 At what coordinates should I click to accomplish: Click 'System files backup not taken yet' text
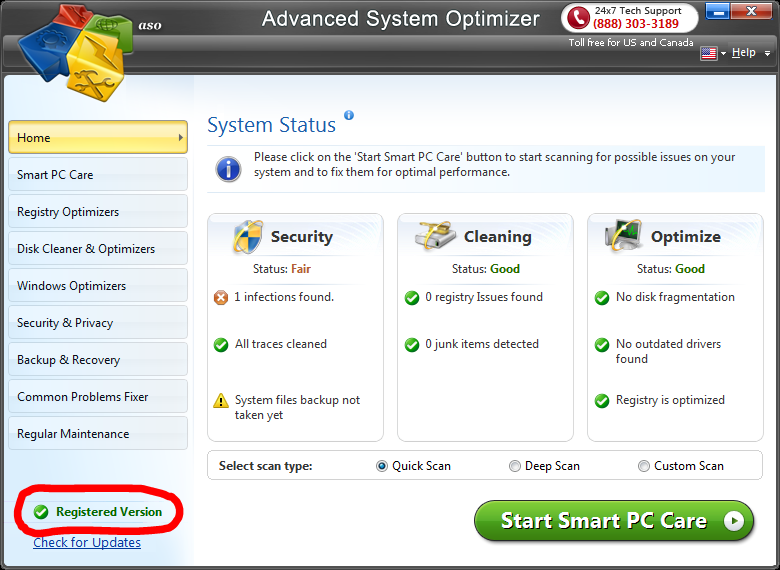point(297,407)
